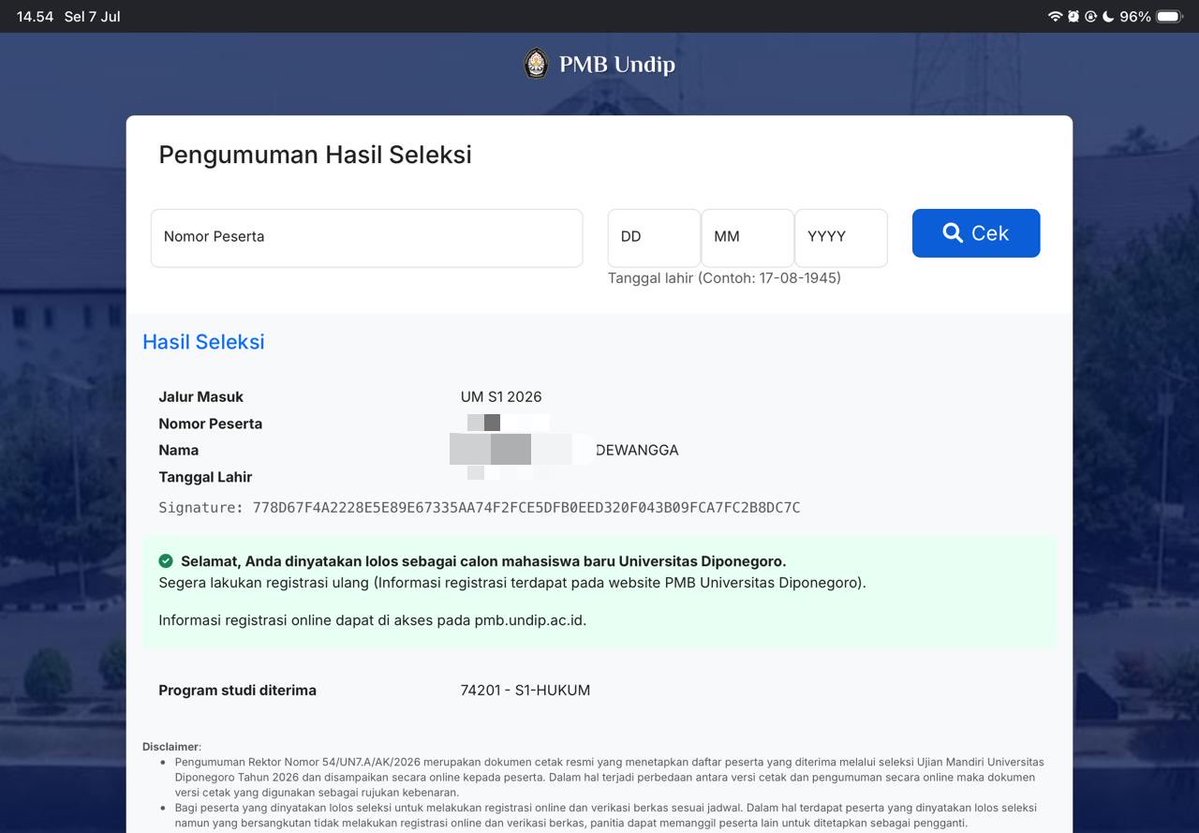
Task: Click the Nama label
Action: point(179,451)
